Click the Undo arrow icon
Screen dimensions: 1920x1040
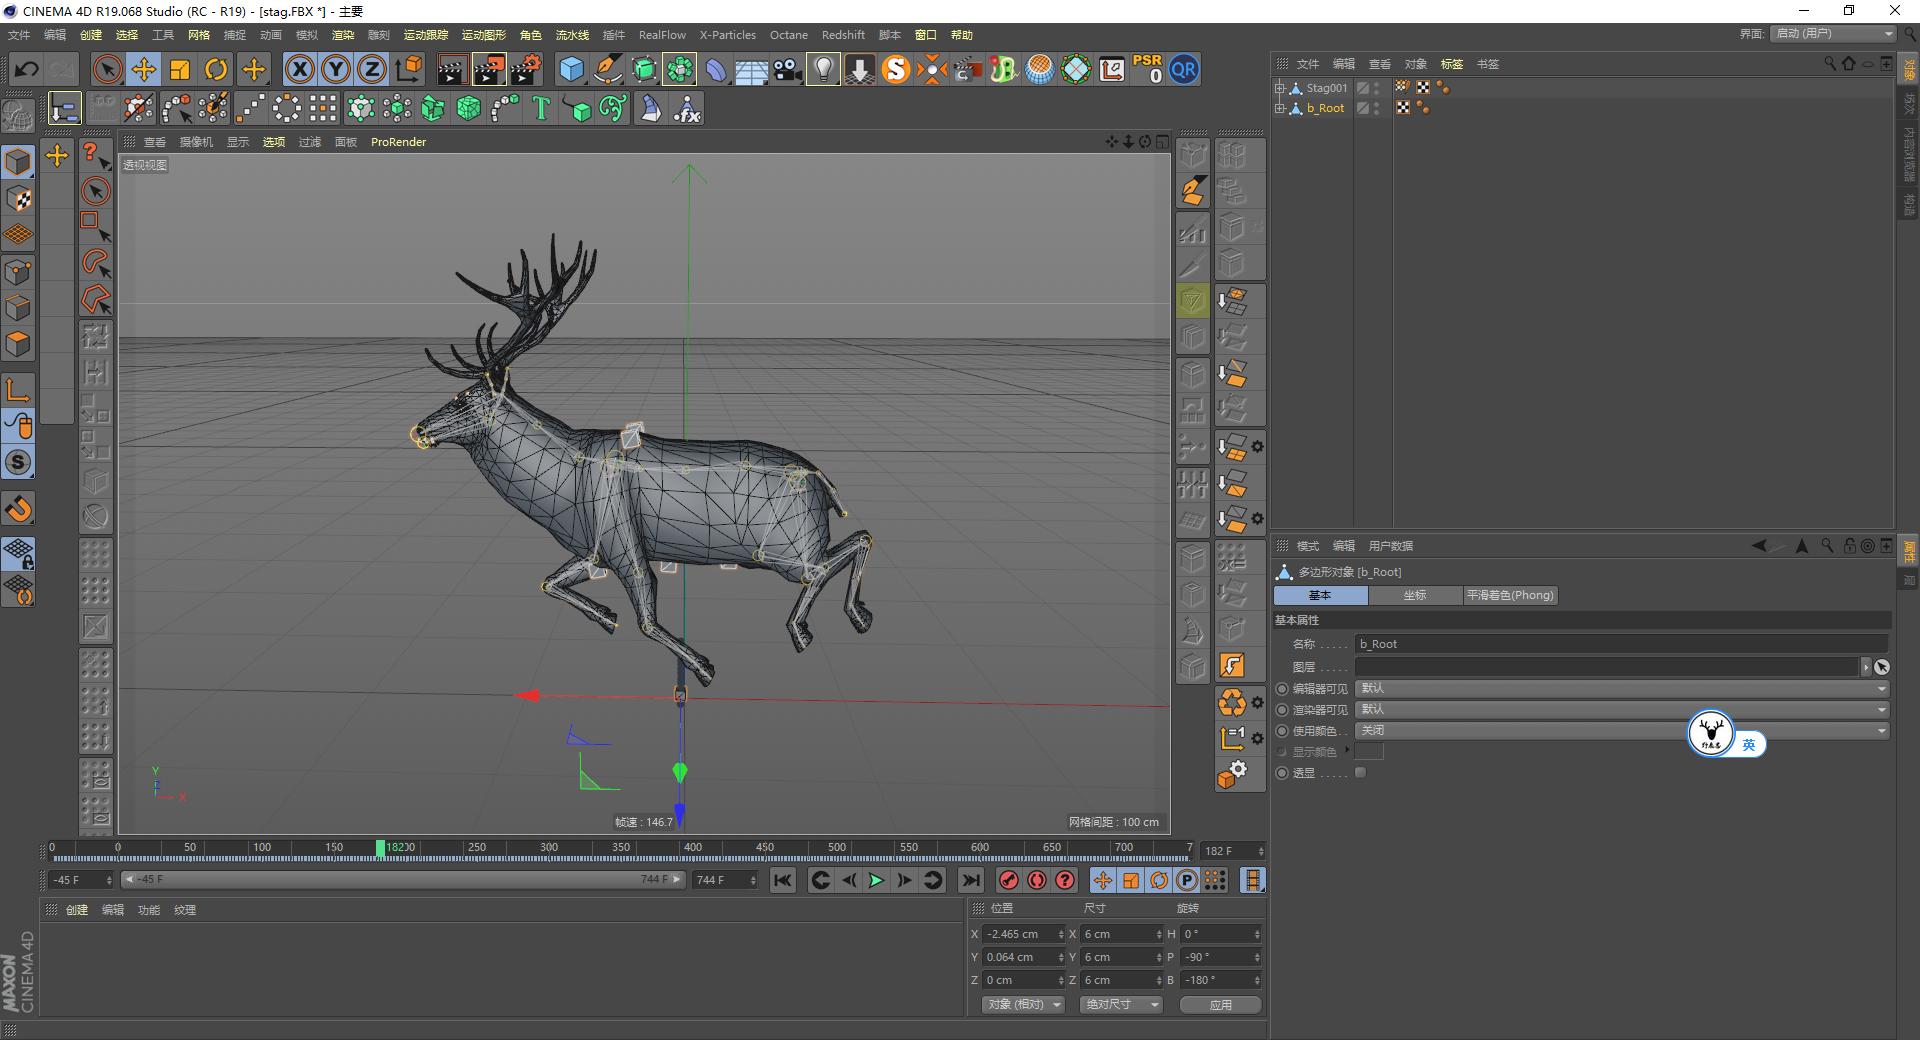[27, 69]
